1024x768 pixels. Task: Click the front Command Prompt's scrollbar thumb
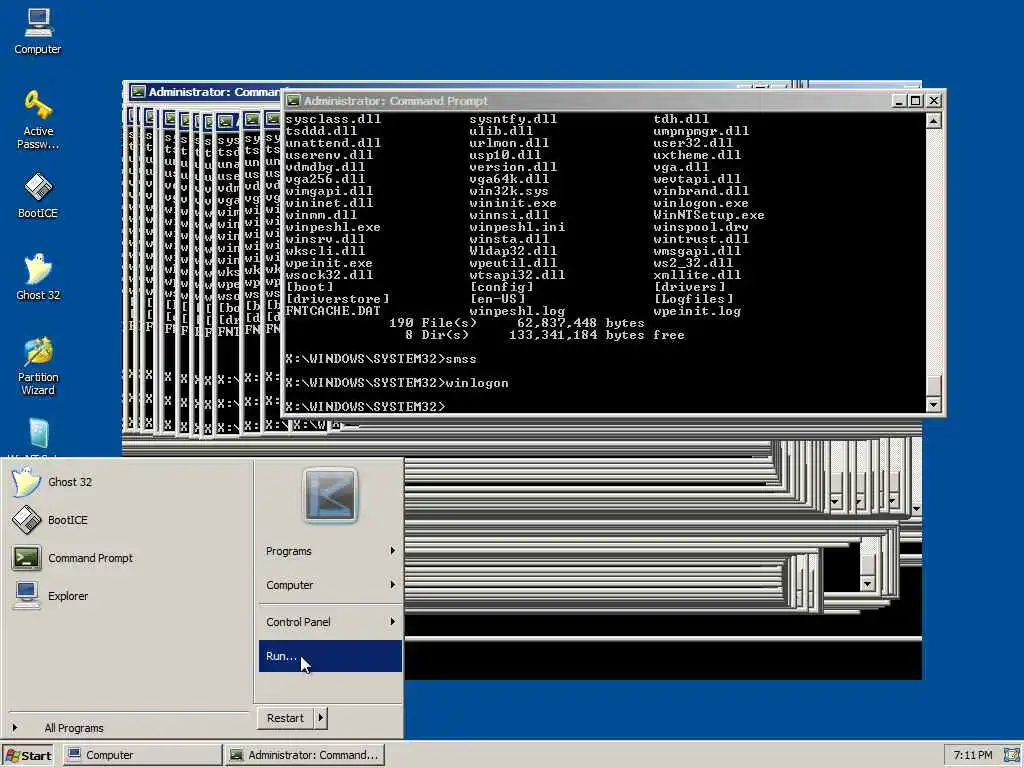click(934, 385)
